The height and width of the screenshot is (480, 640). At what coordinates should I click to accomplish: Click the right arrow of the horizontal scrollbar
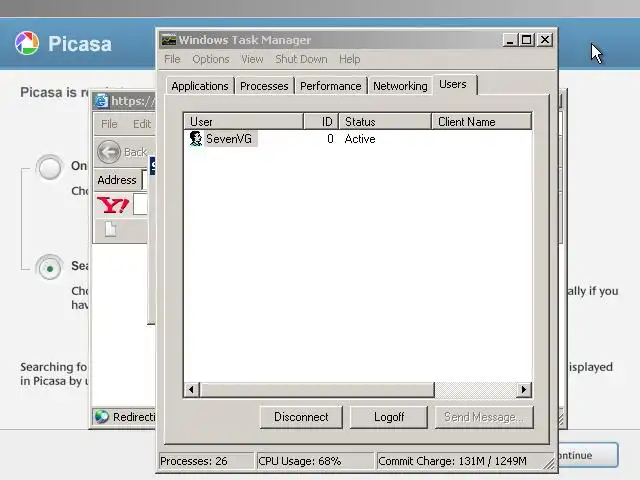[524, 389]
